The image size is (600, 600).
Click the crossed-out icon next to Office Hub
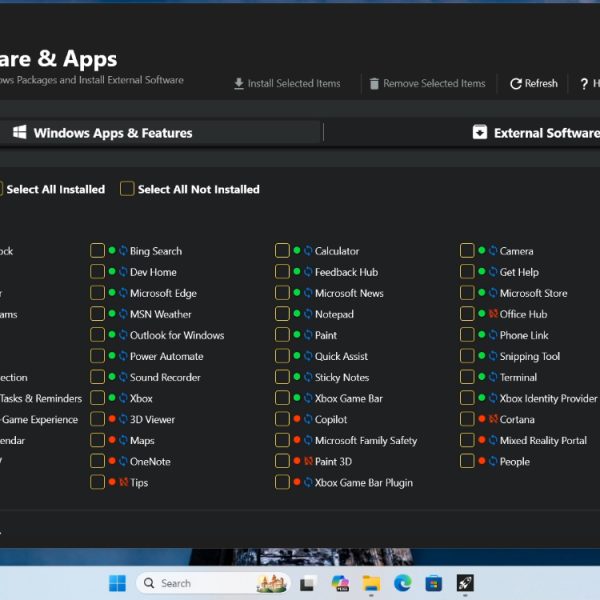493,314
